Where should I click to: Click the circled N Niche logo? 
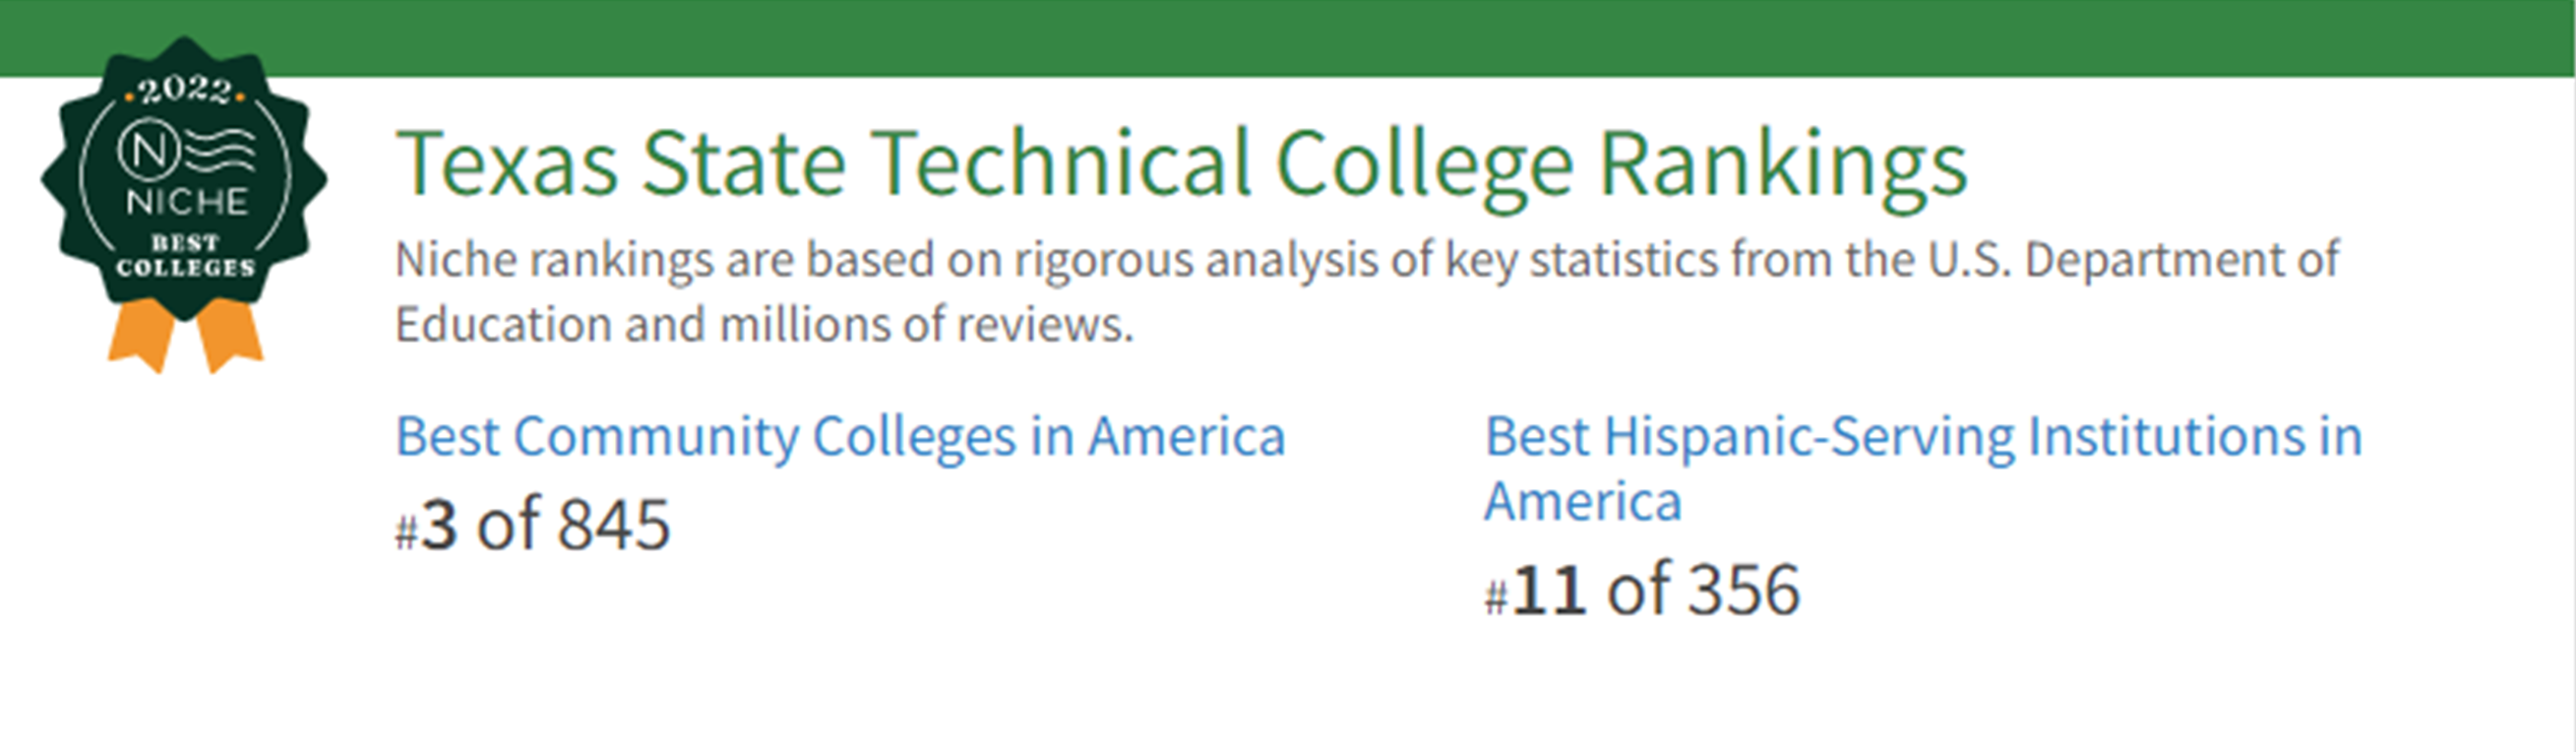[x=148, y=152]
